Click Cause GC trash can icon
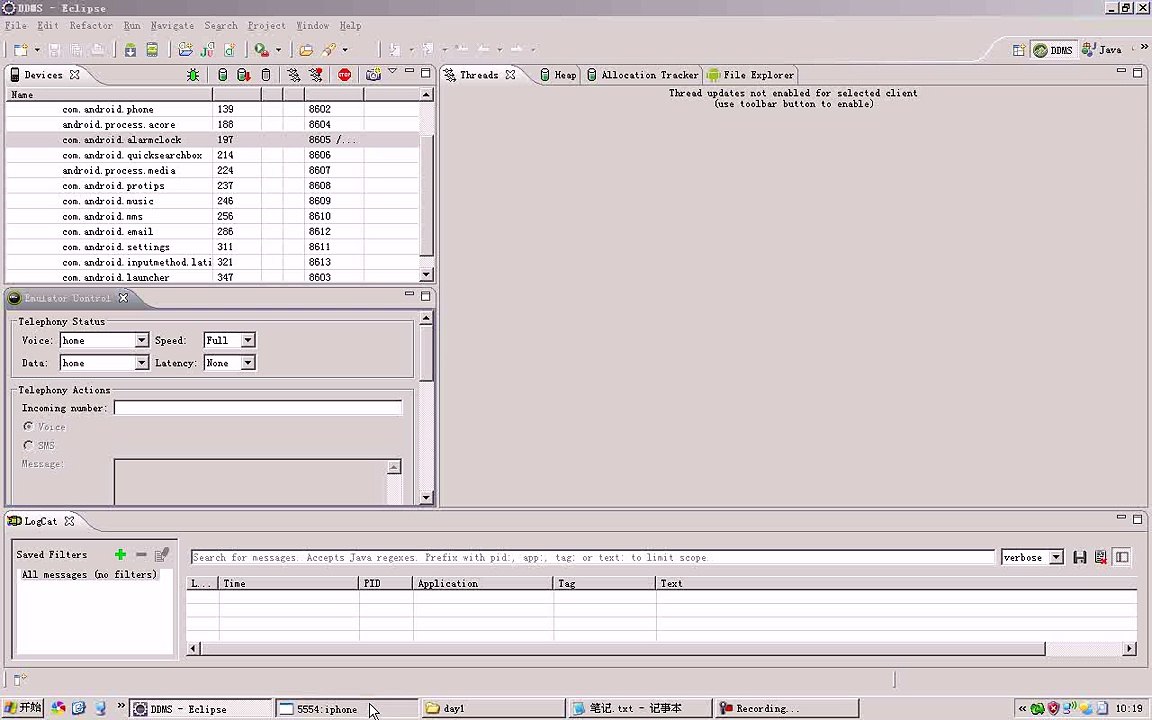This screenshot has height=720, width=1152. [x=266, y=74]
